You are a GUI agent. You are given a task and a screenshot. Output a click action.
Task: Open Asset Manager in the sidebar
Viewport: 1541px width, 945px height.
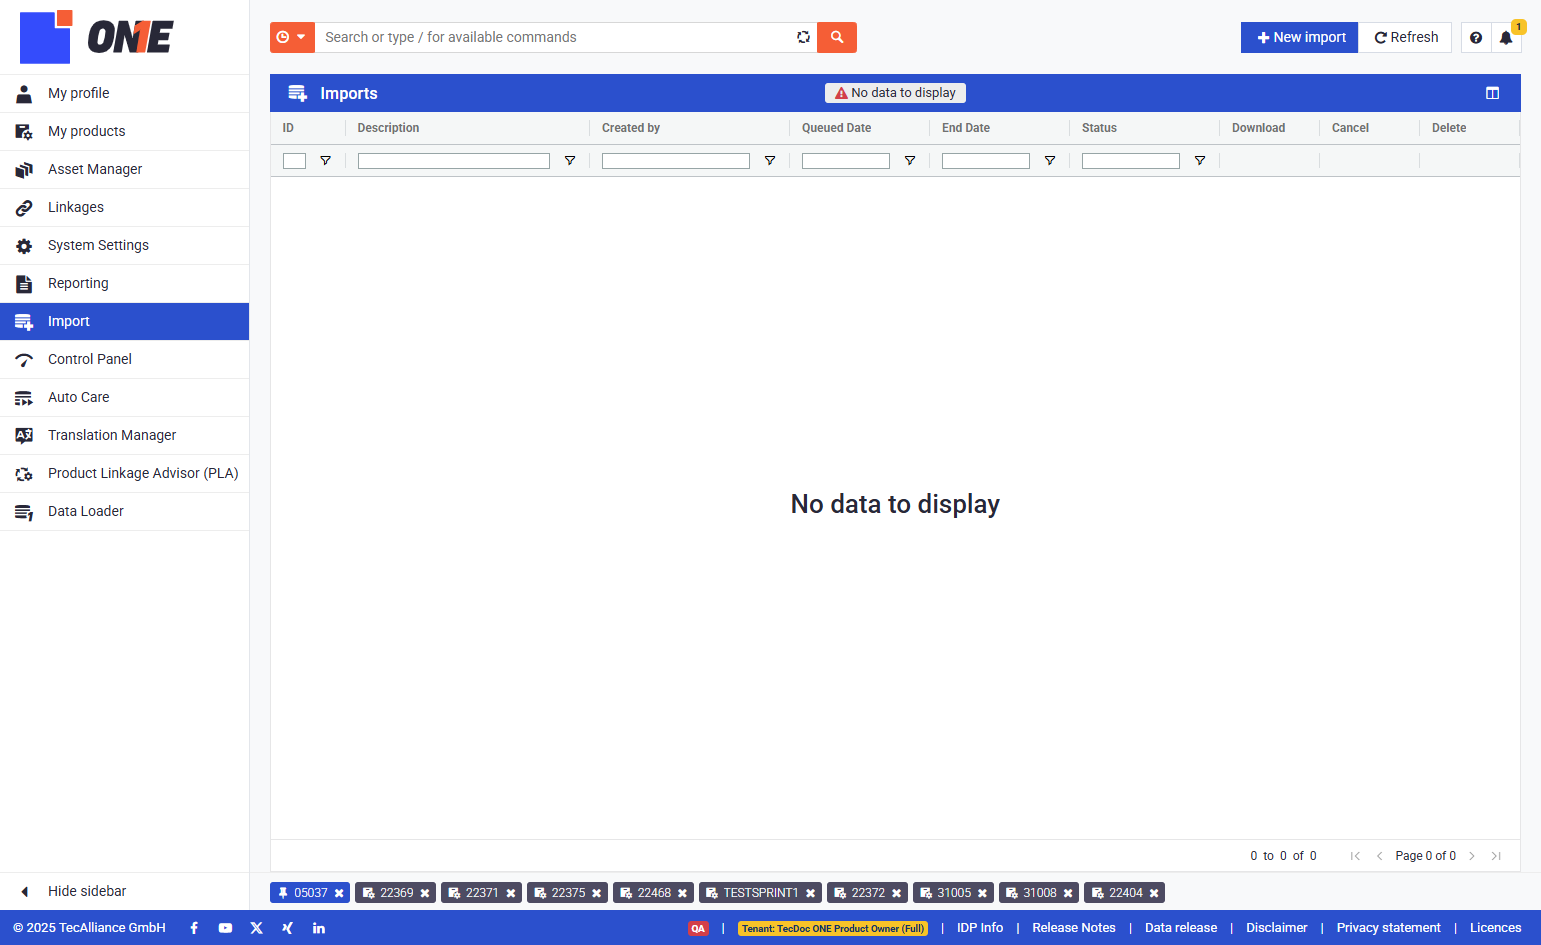124,169
